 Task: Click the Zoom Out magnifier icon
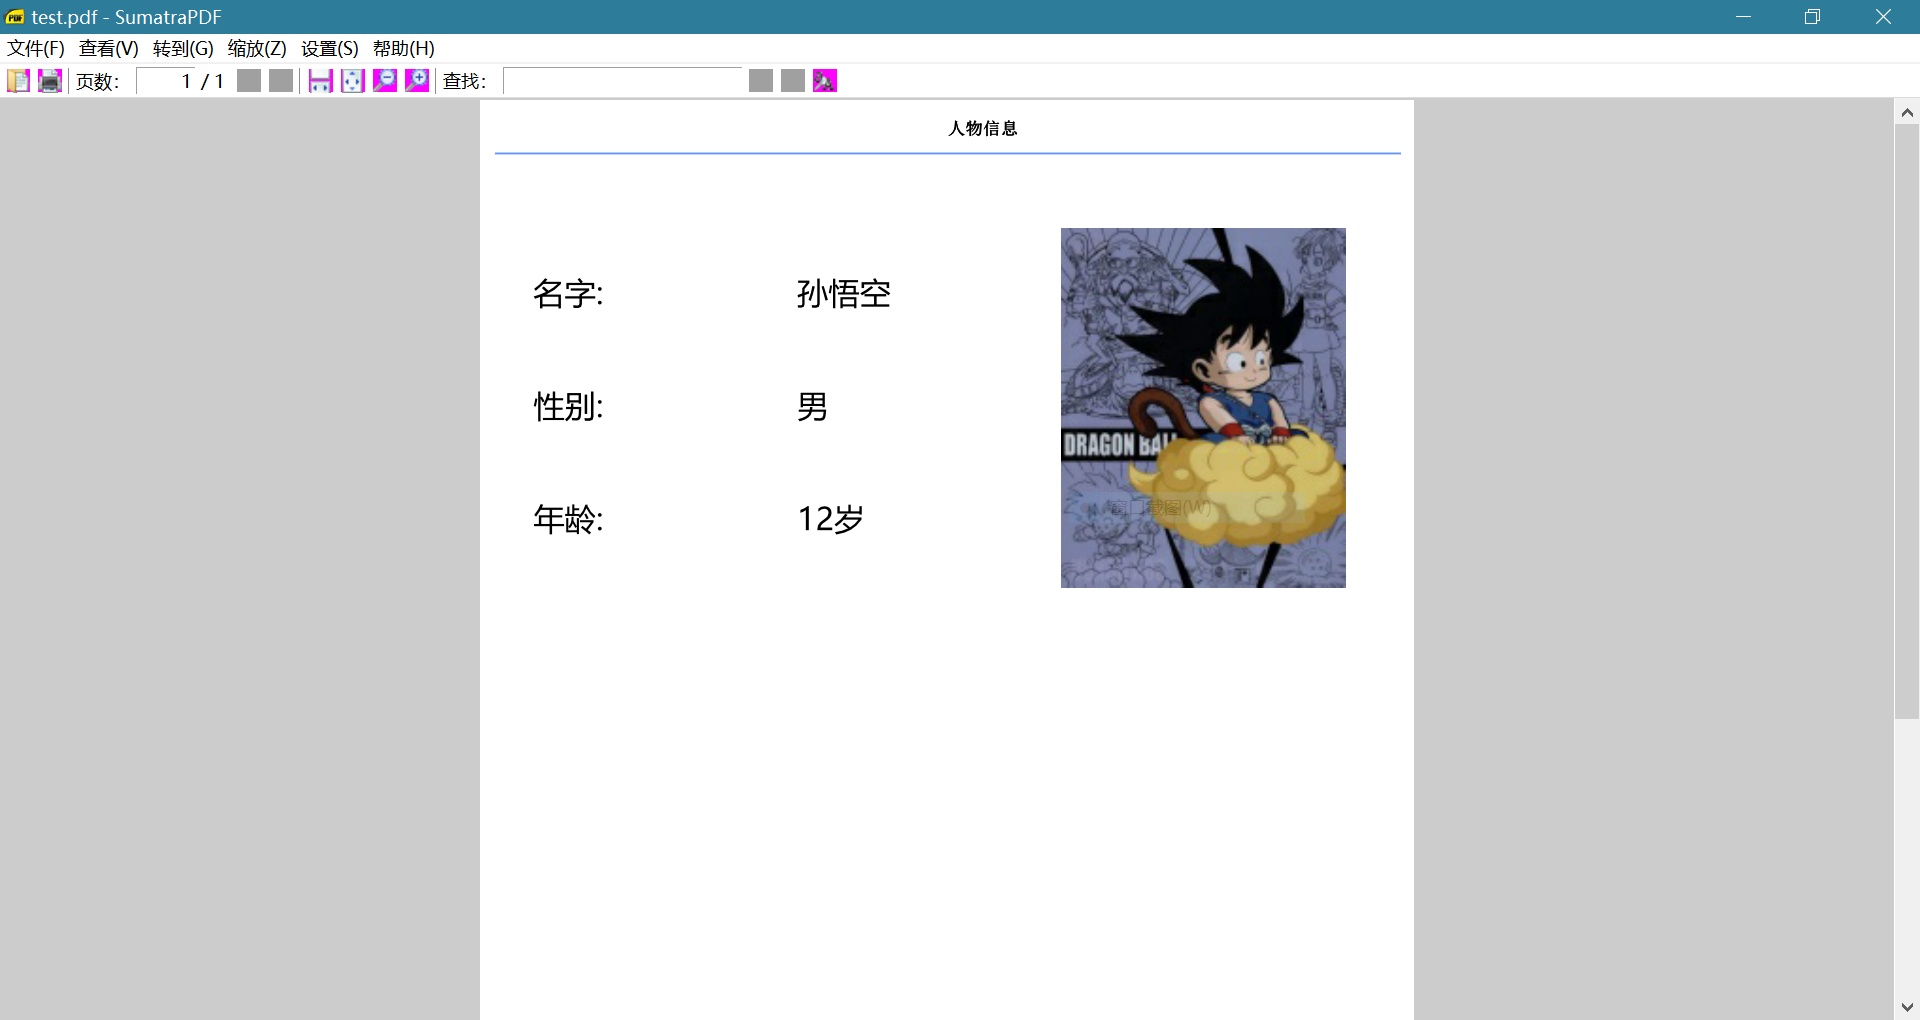385,81
